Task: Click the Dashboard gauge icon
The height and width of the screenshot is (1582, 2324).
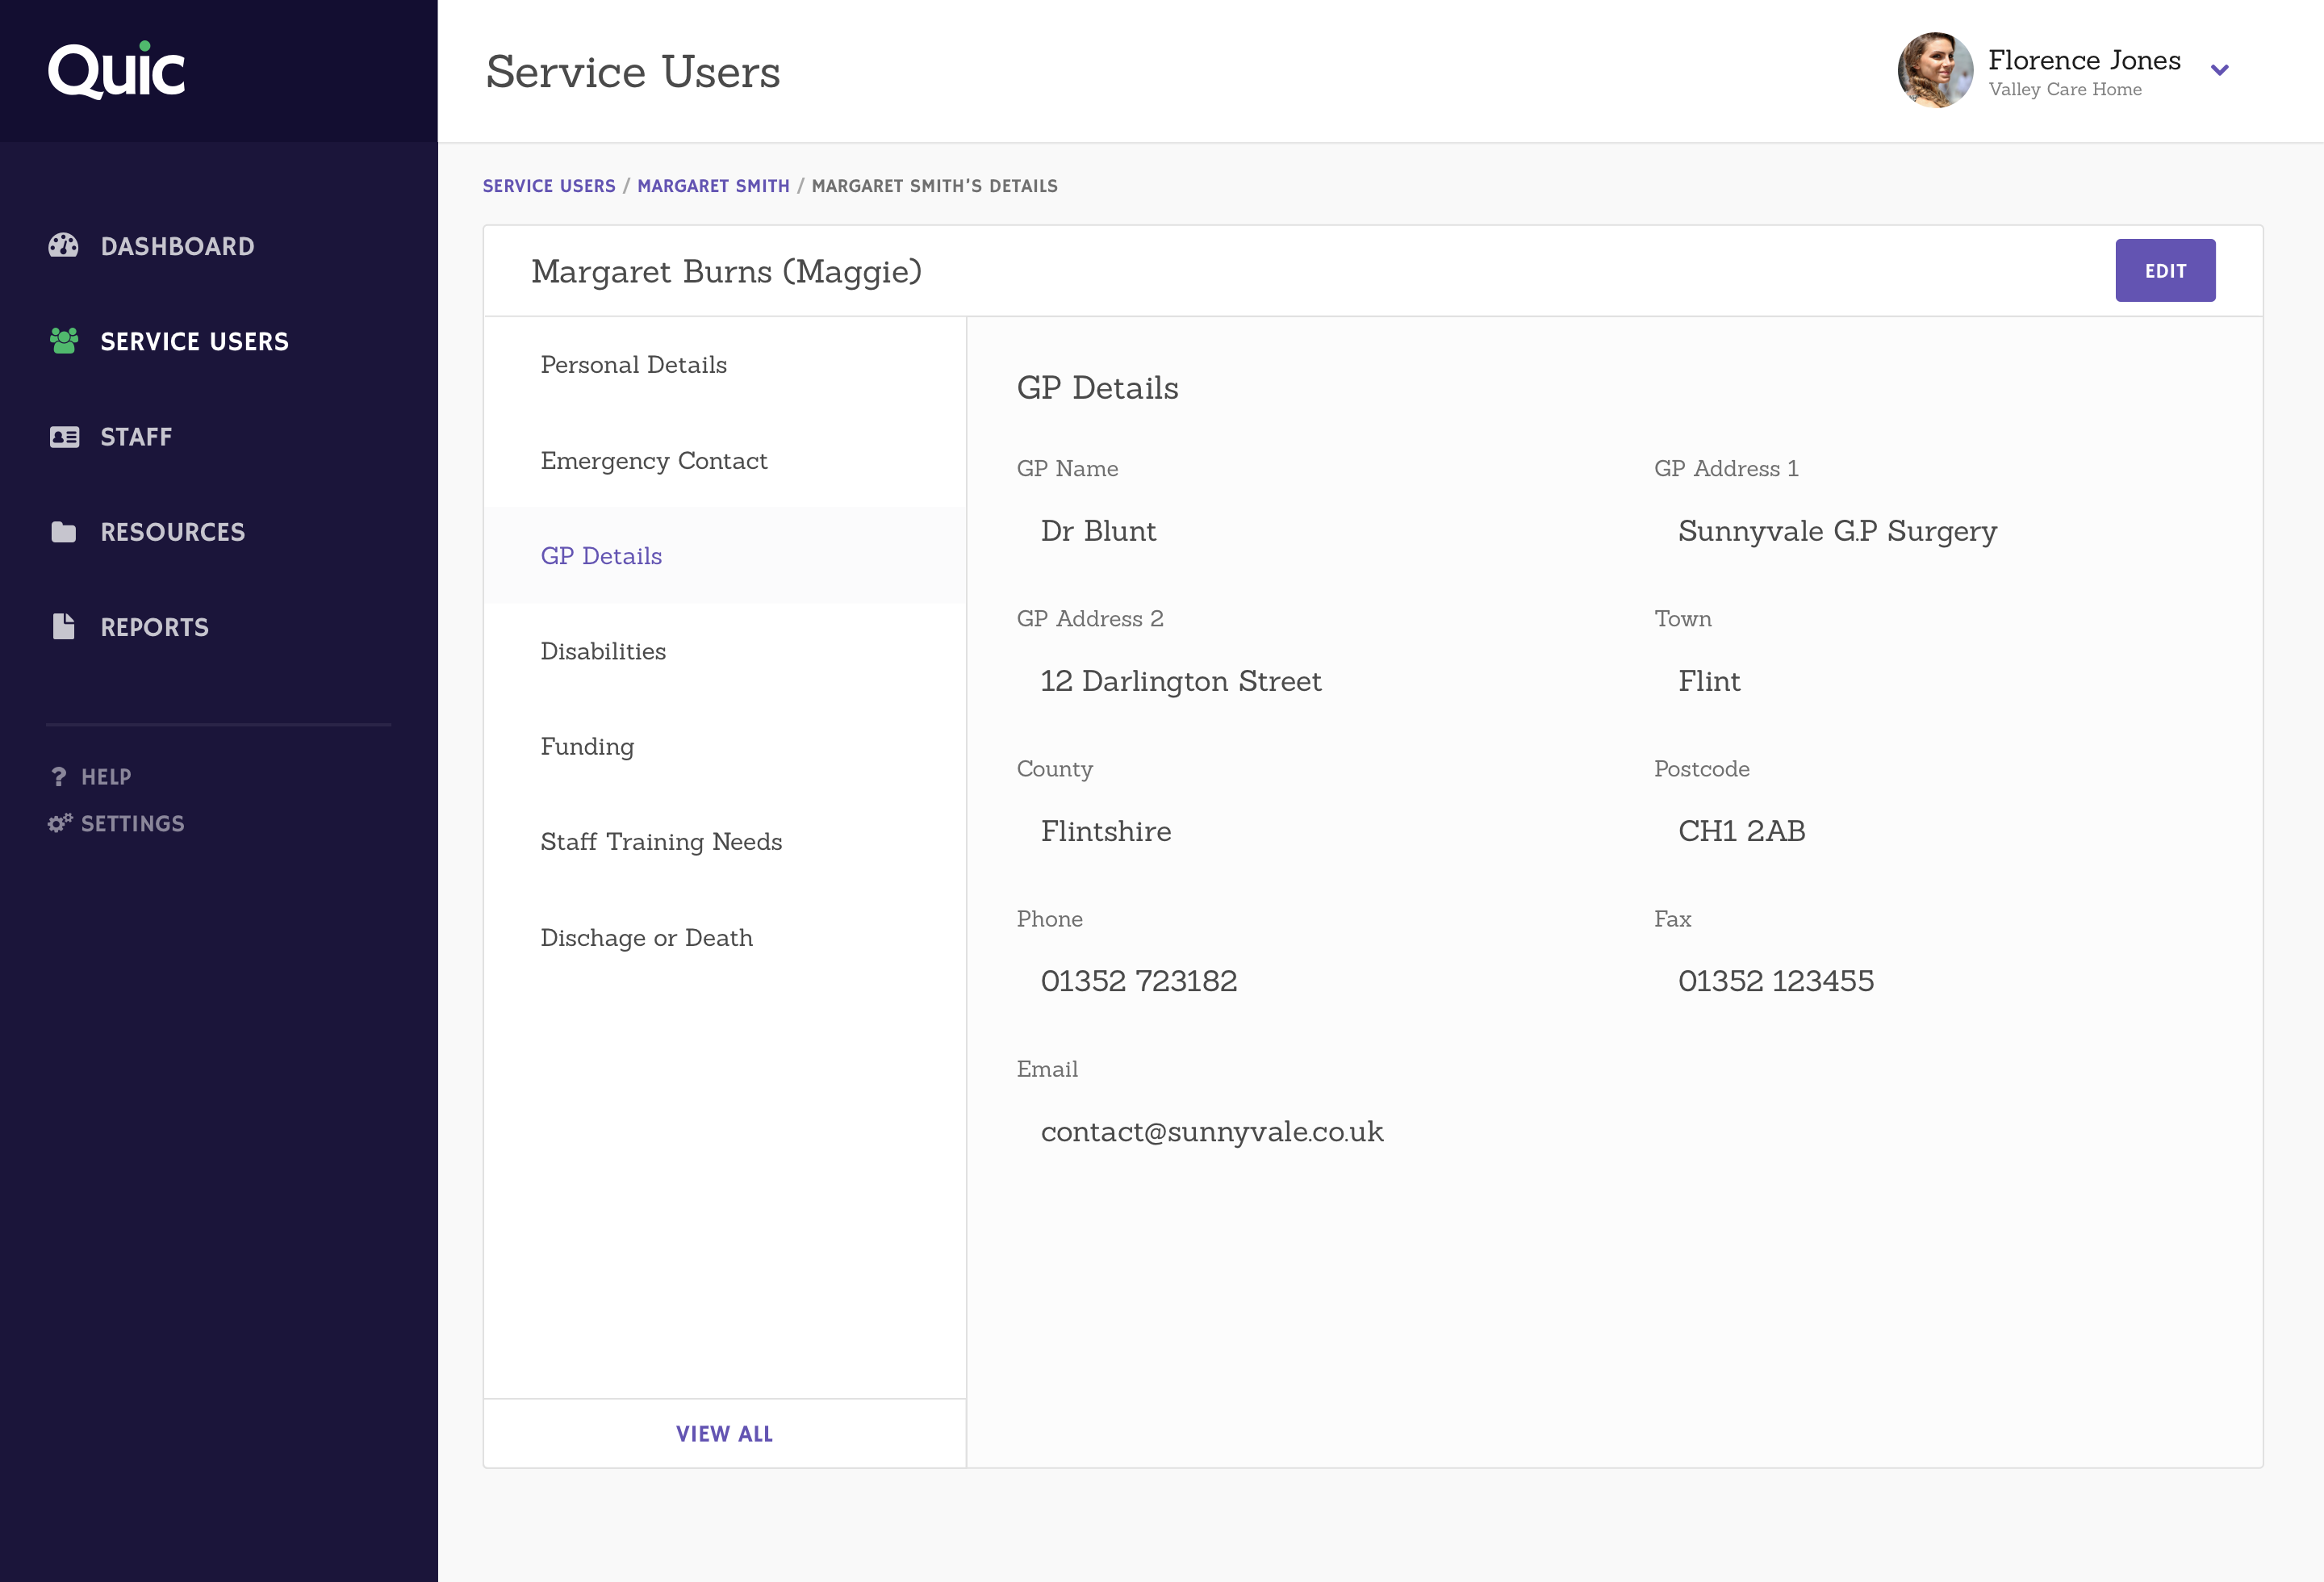Action: click(63, 246)
